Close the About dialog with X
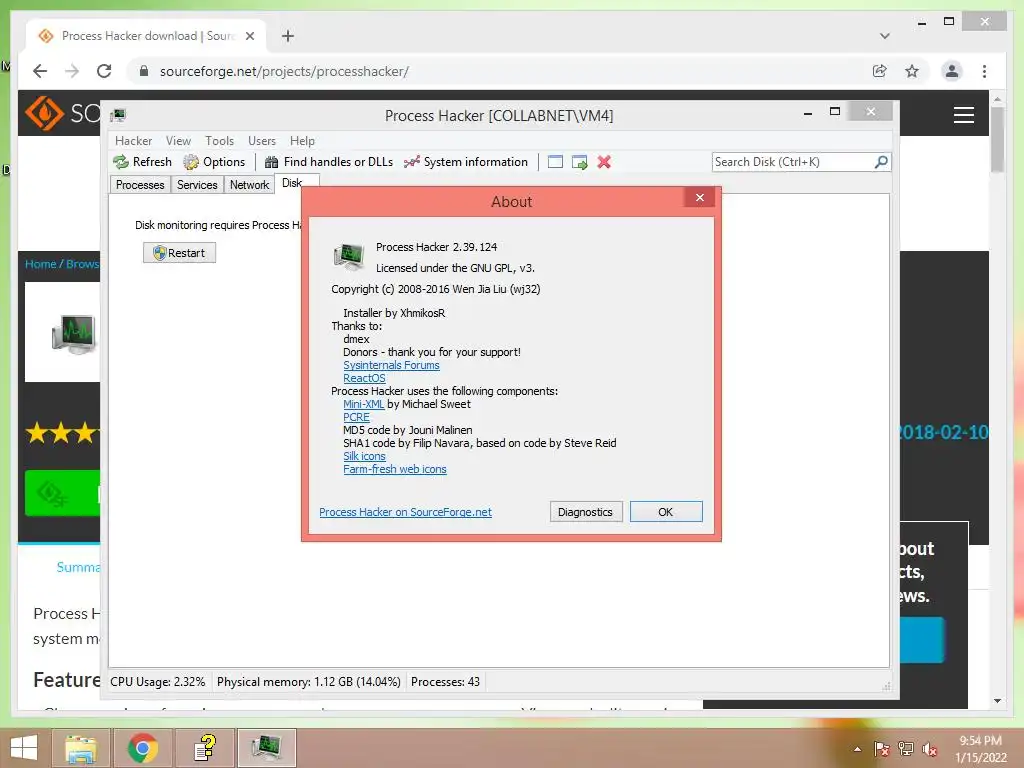Screen dimensions: 1024x768 [699, 197]
